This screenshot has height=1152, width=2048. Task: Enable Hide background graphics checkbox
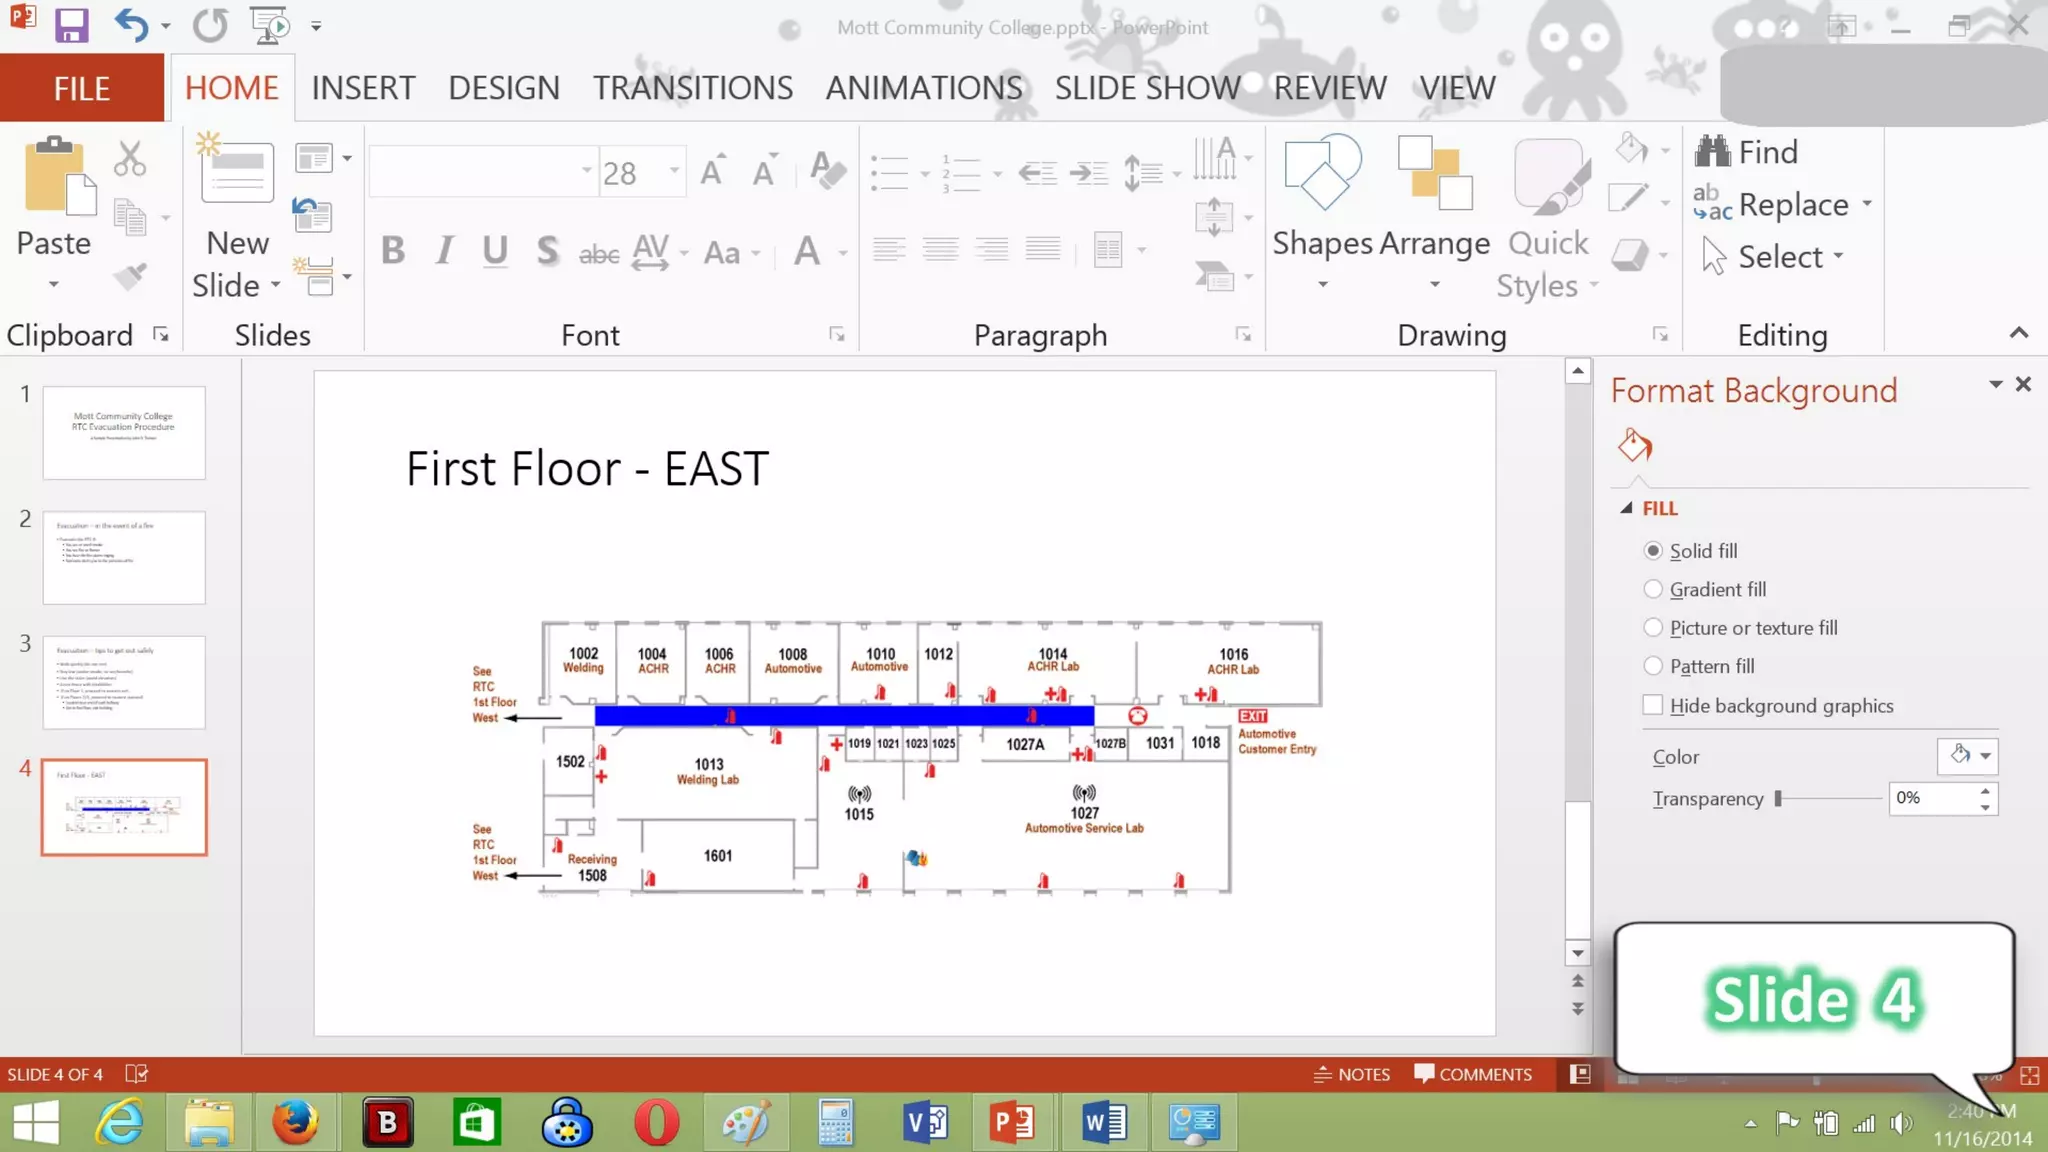click(1653, 706)
